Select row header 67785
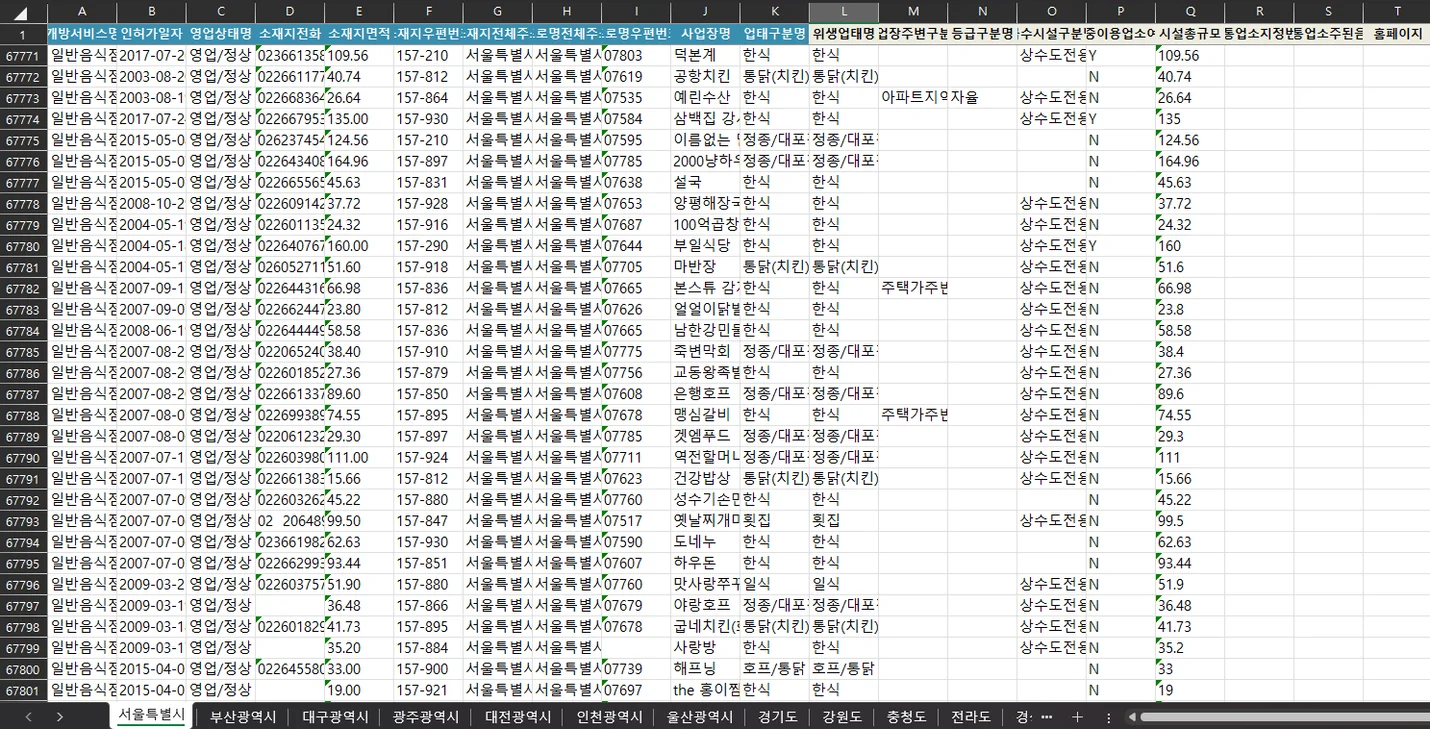Image resolution: width=1430 pixels, height=729 pixels. pos(23,351)
